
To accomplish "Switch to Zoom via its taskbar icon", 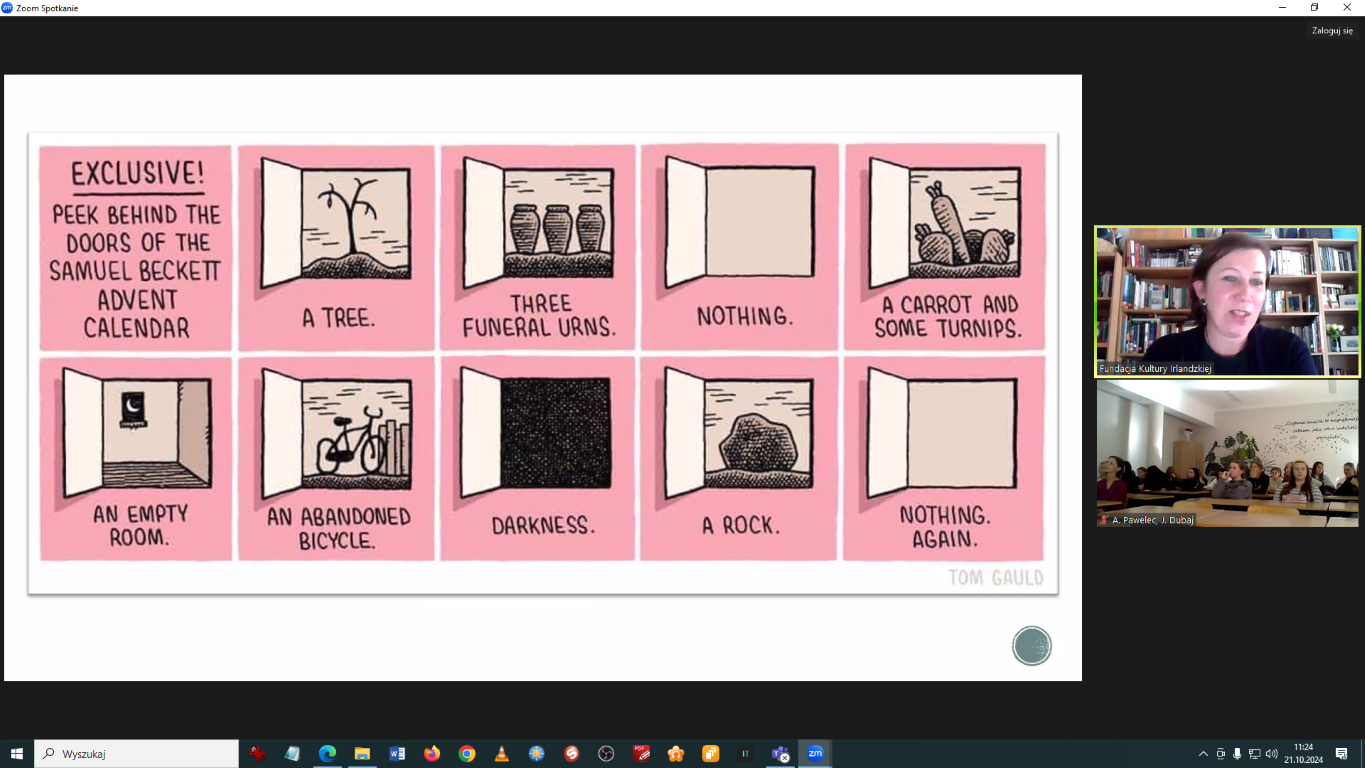I will coord(815,753).
